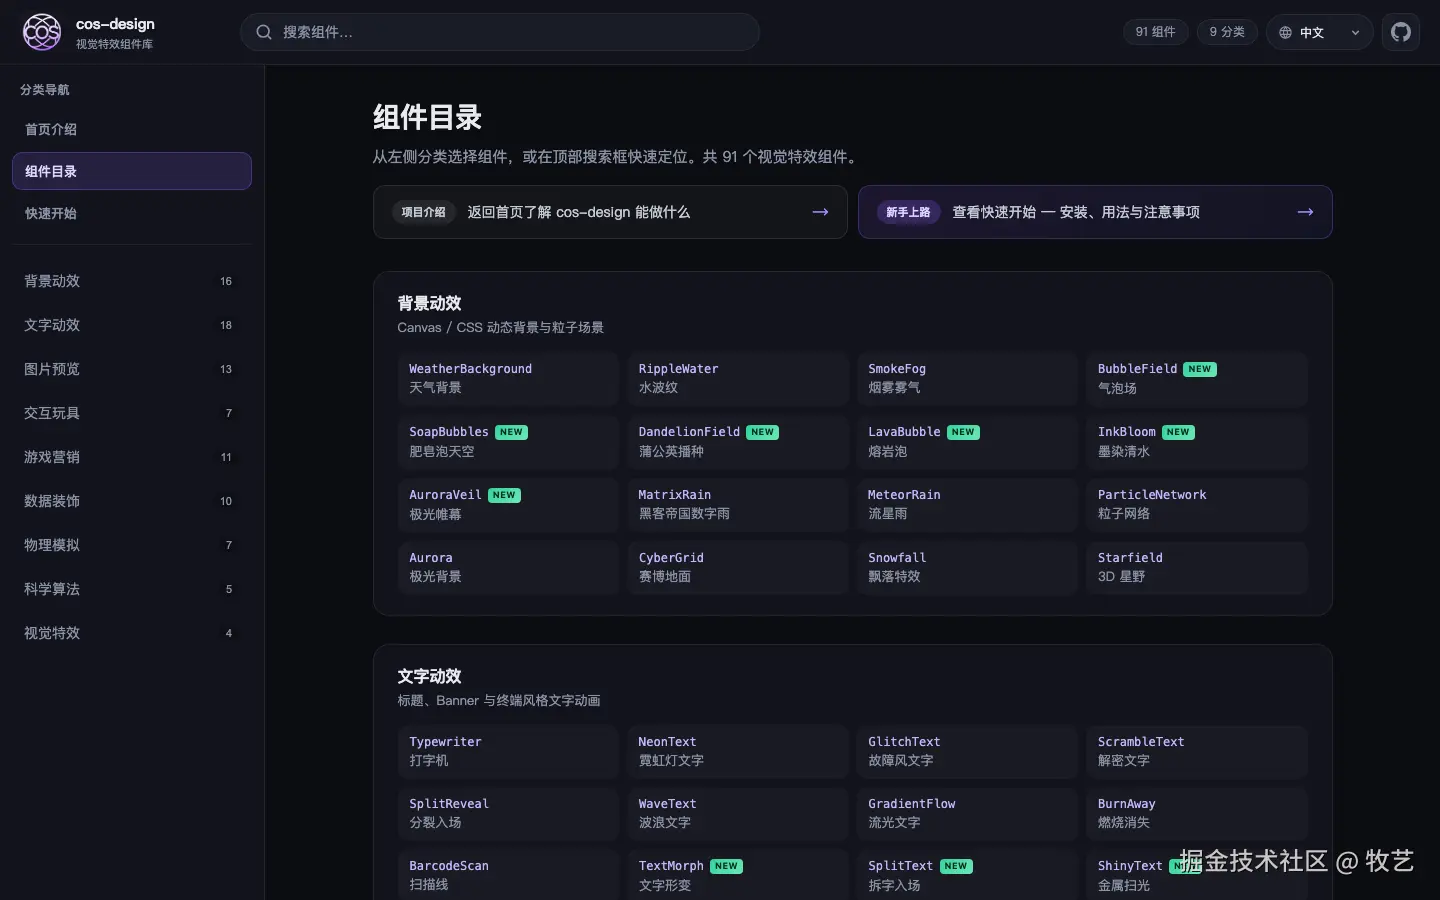Screen dimensions: 1440x900
Task: Open 快速开始 in the sidebar
Action: [x=132, y=213]
